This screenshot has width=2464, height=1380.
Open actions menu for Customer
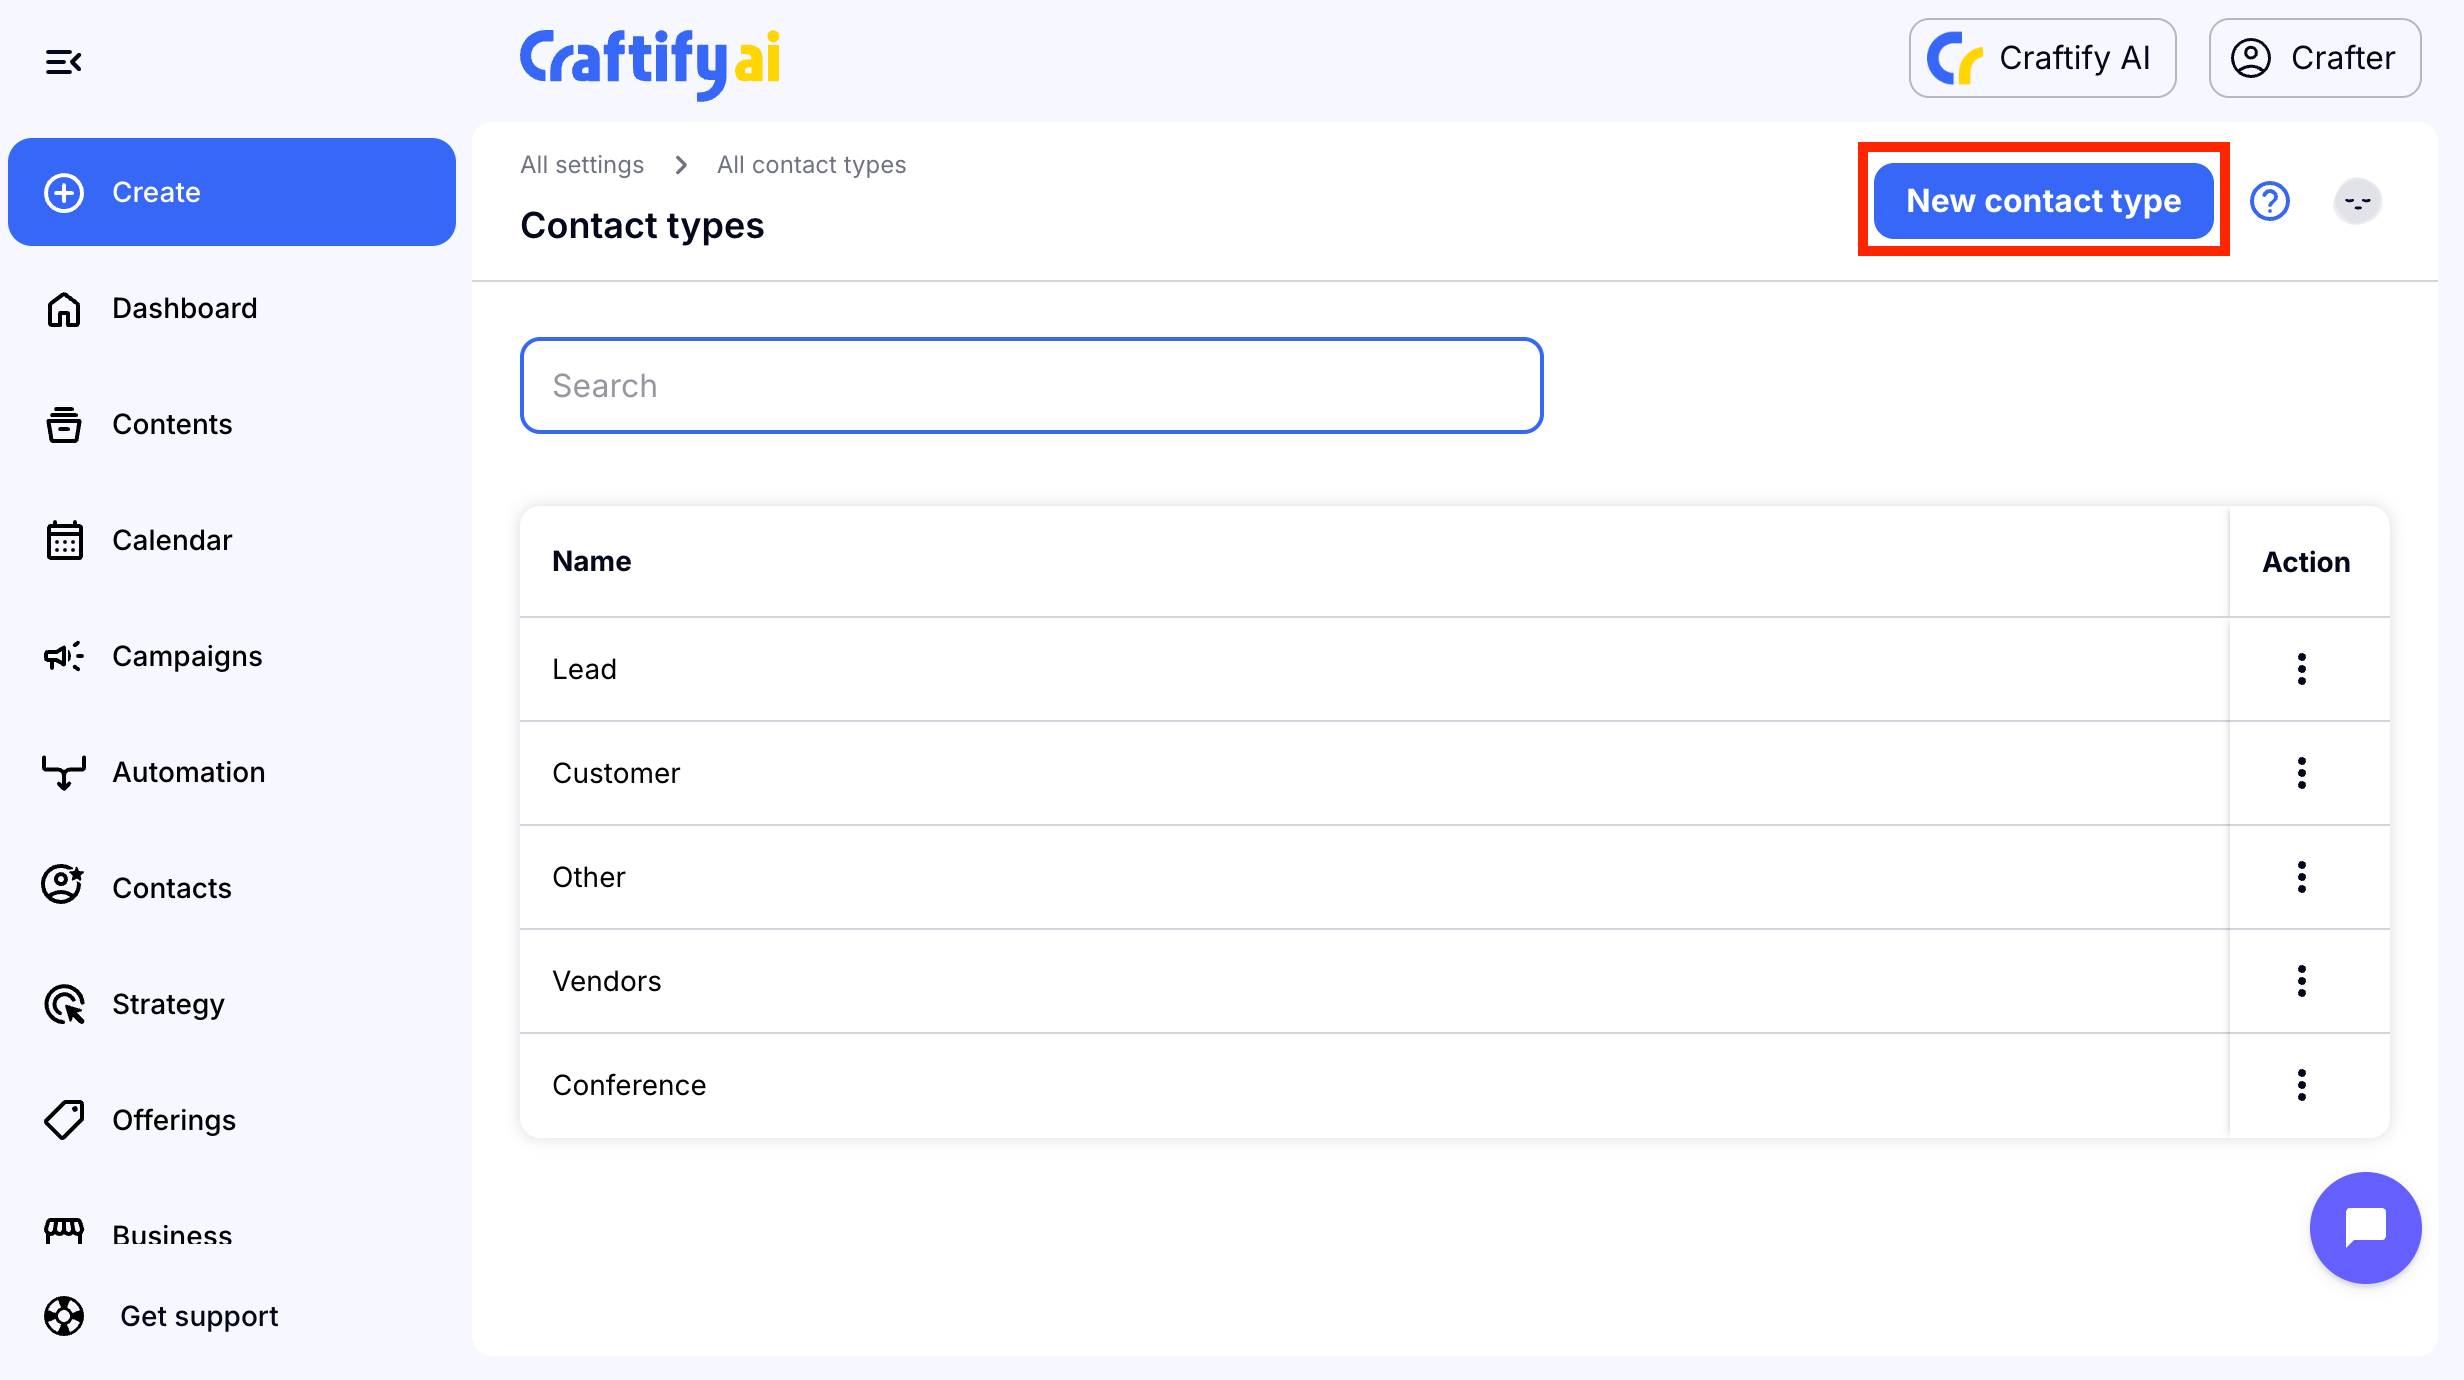tap(2301, 773)
